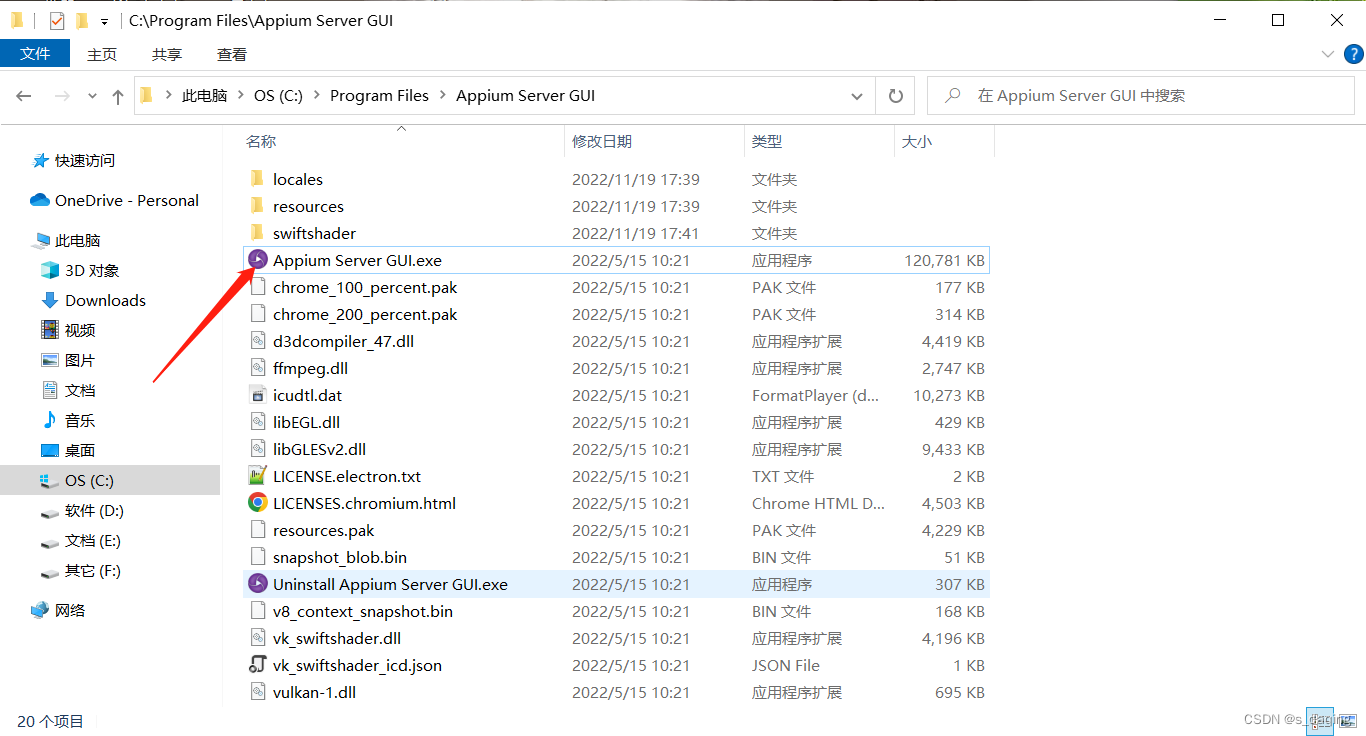Viewport: 1366px width, 736px height.
Task: Click the Chrome icon for LICENSES.chromium.html
Action: (258, 503)
